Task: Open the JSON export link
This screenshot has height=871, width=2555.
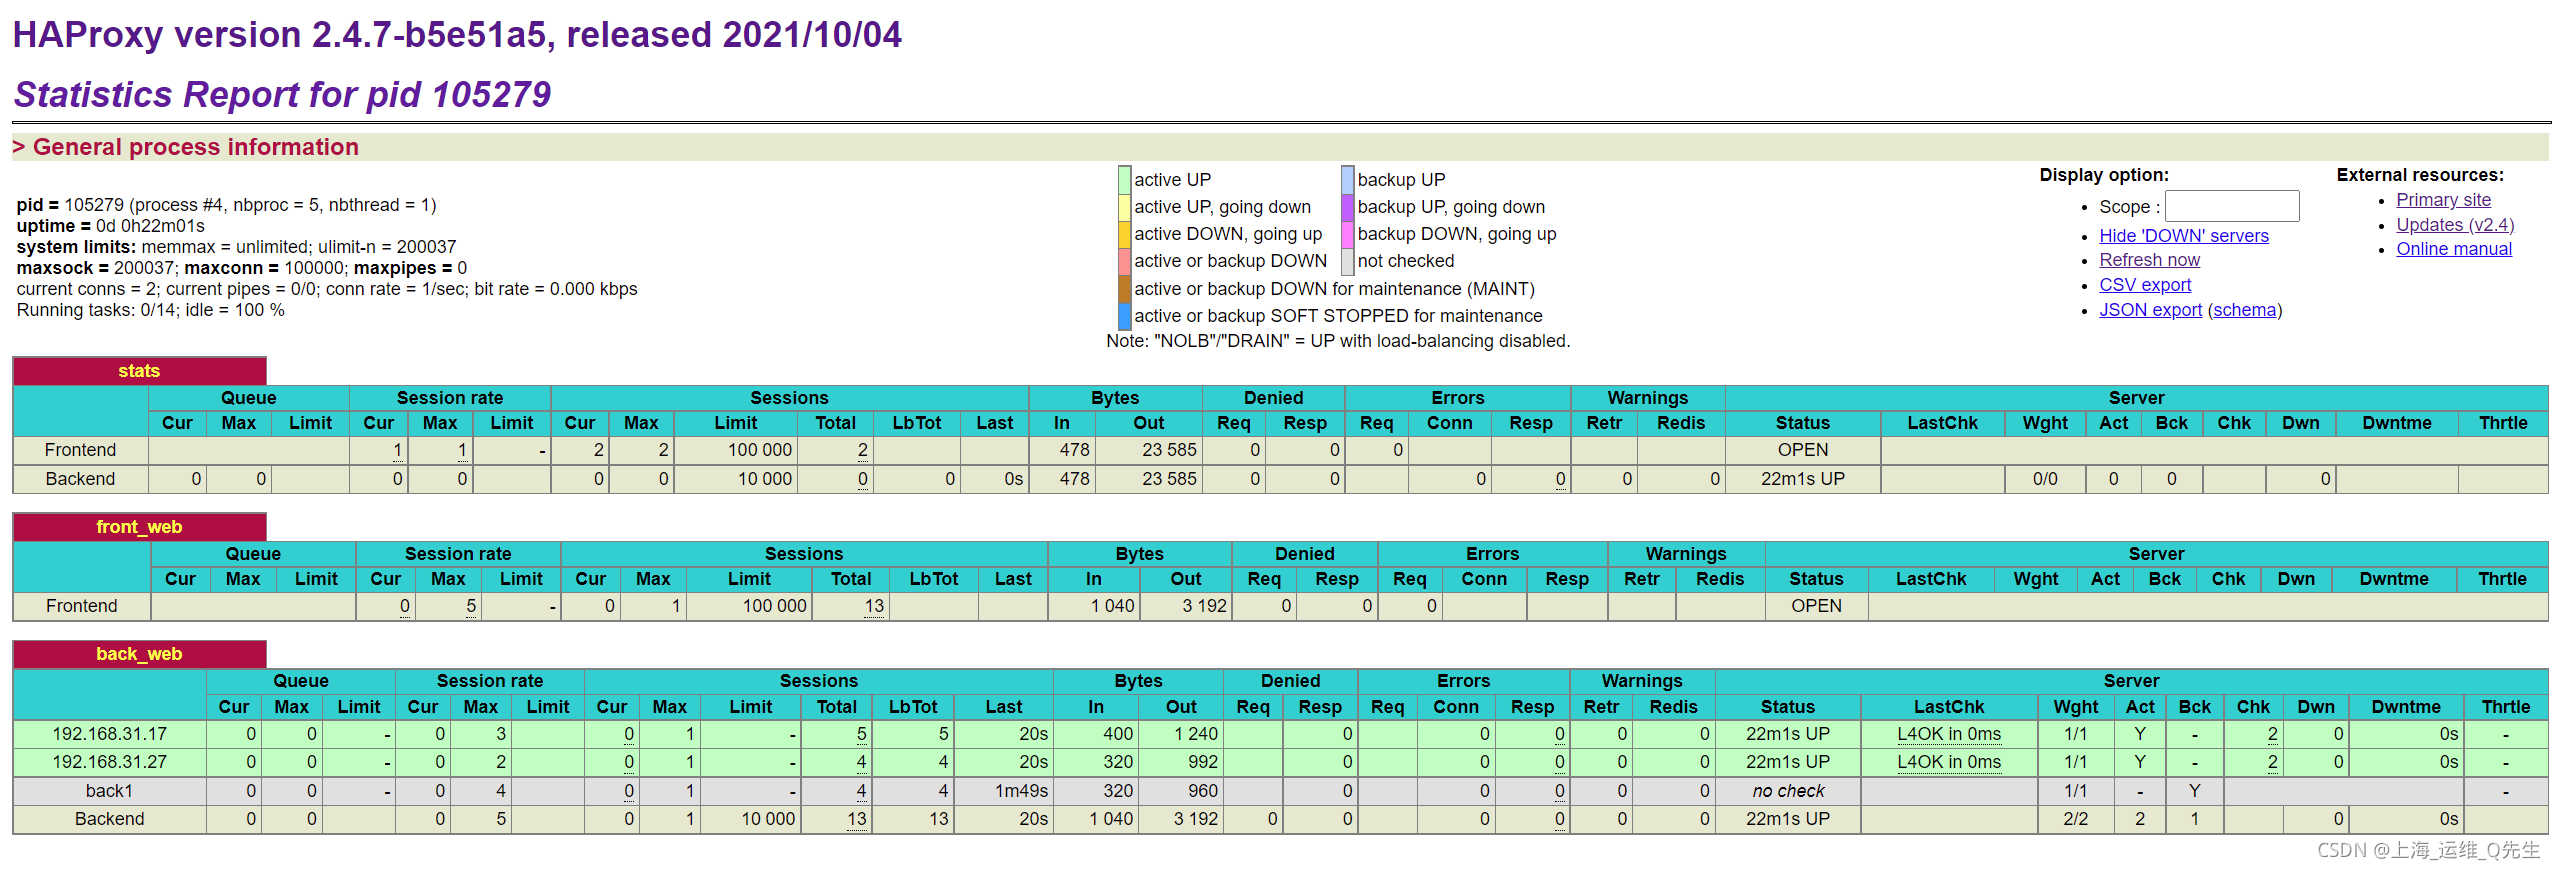Action: tap(2150, 310)
